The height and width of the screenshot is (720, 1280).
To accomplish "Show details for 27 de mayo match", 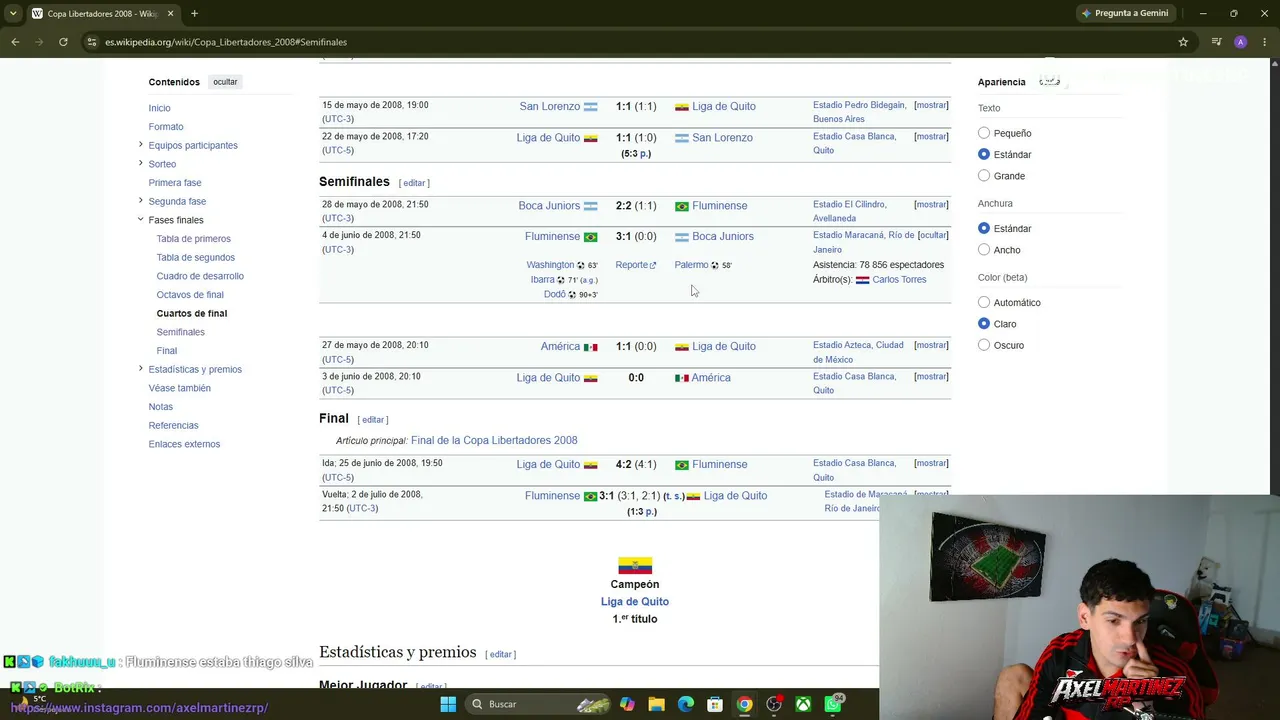I will 931,345.
